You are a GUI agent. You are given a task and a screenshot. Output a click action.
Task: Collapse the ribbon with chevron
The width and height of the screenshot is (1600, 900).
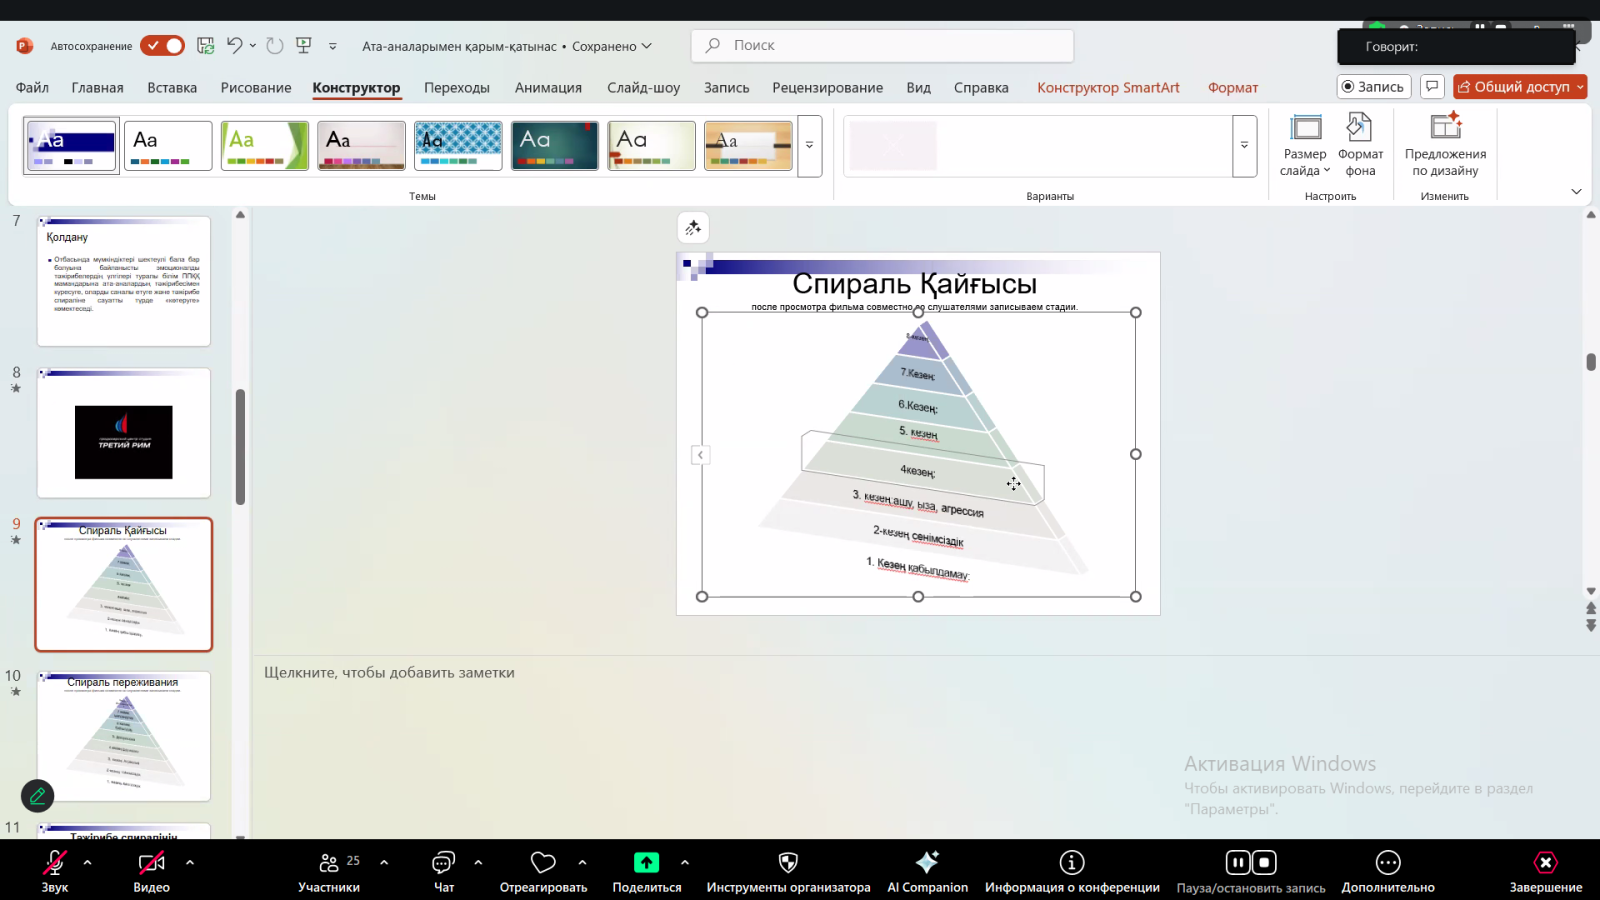point(1576,192)
